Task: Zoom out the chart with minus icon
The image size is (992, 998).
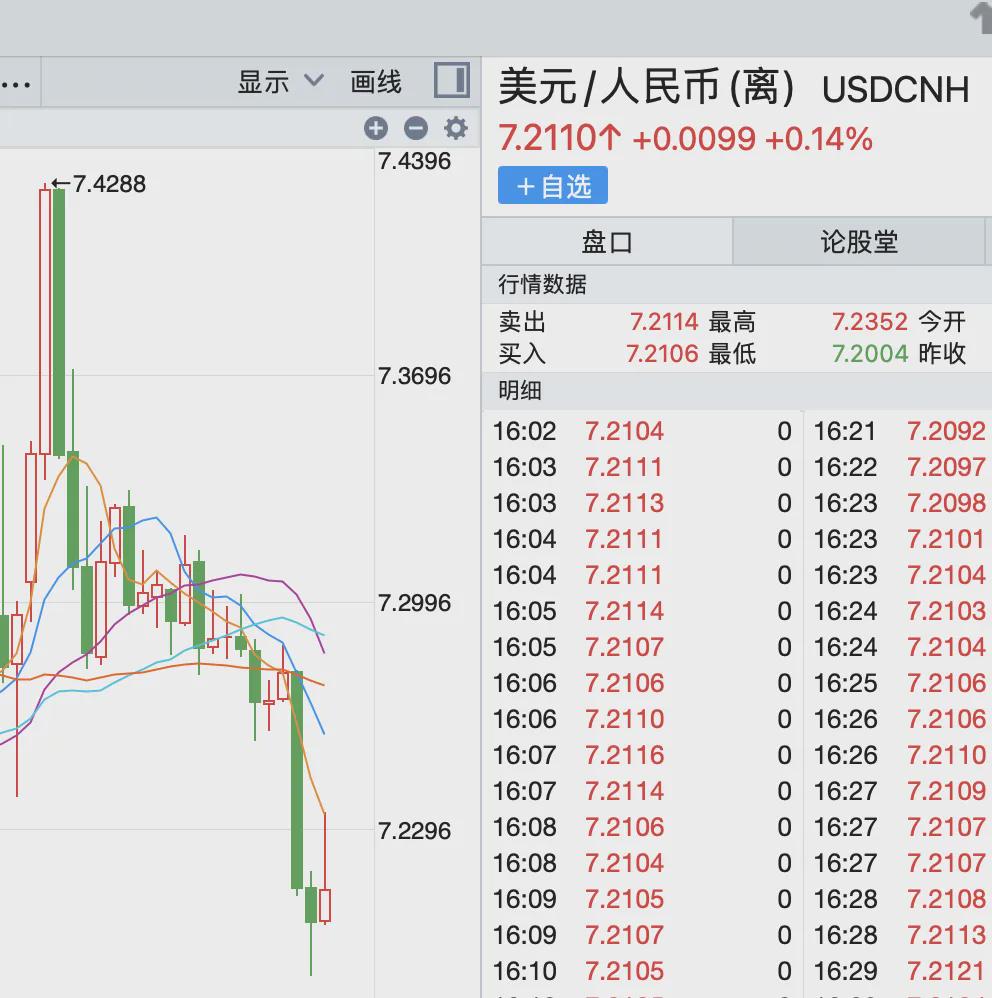Action: [x=416, y=128]
